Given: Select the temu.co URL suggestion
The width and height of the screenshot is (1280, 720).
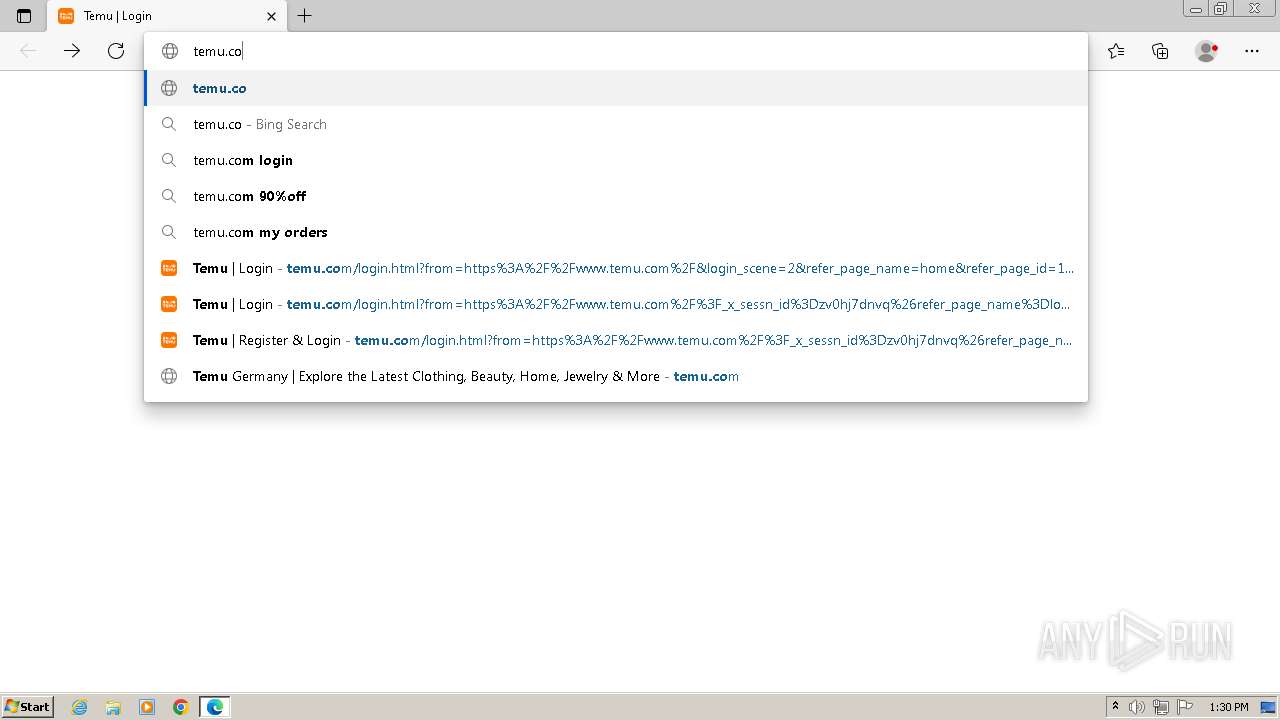Looking at the screenshot, I should coord(615,88).
